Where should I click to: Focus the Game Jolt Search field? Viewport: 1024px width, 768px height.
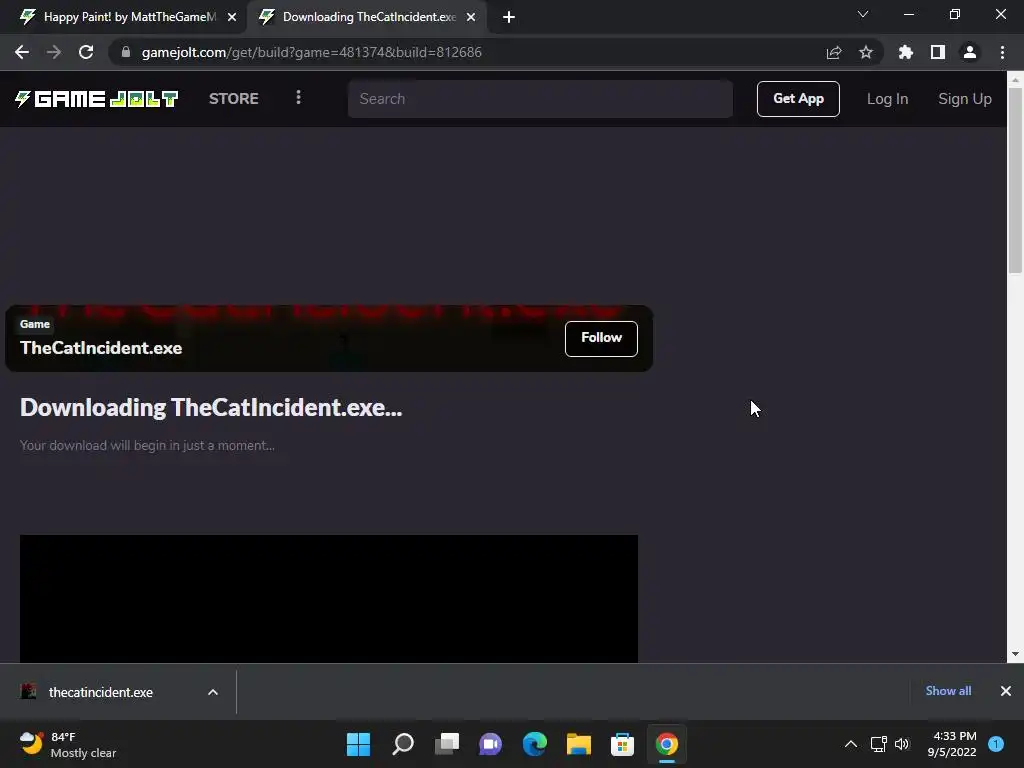click(540, 99)
